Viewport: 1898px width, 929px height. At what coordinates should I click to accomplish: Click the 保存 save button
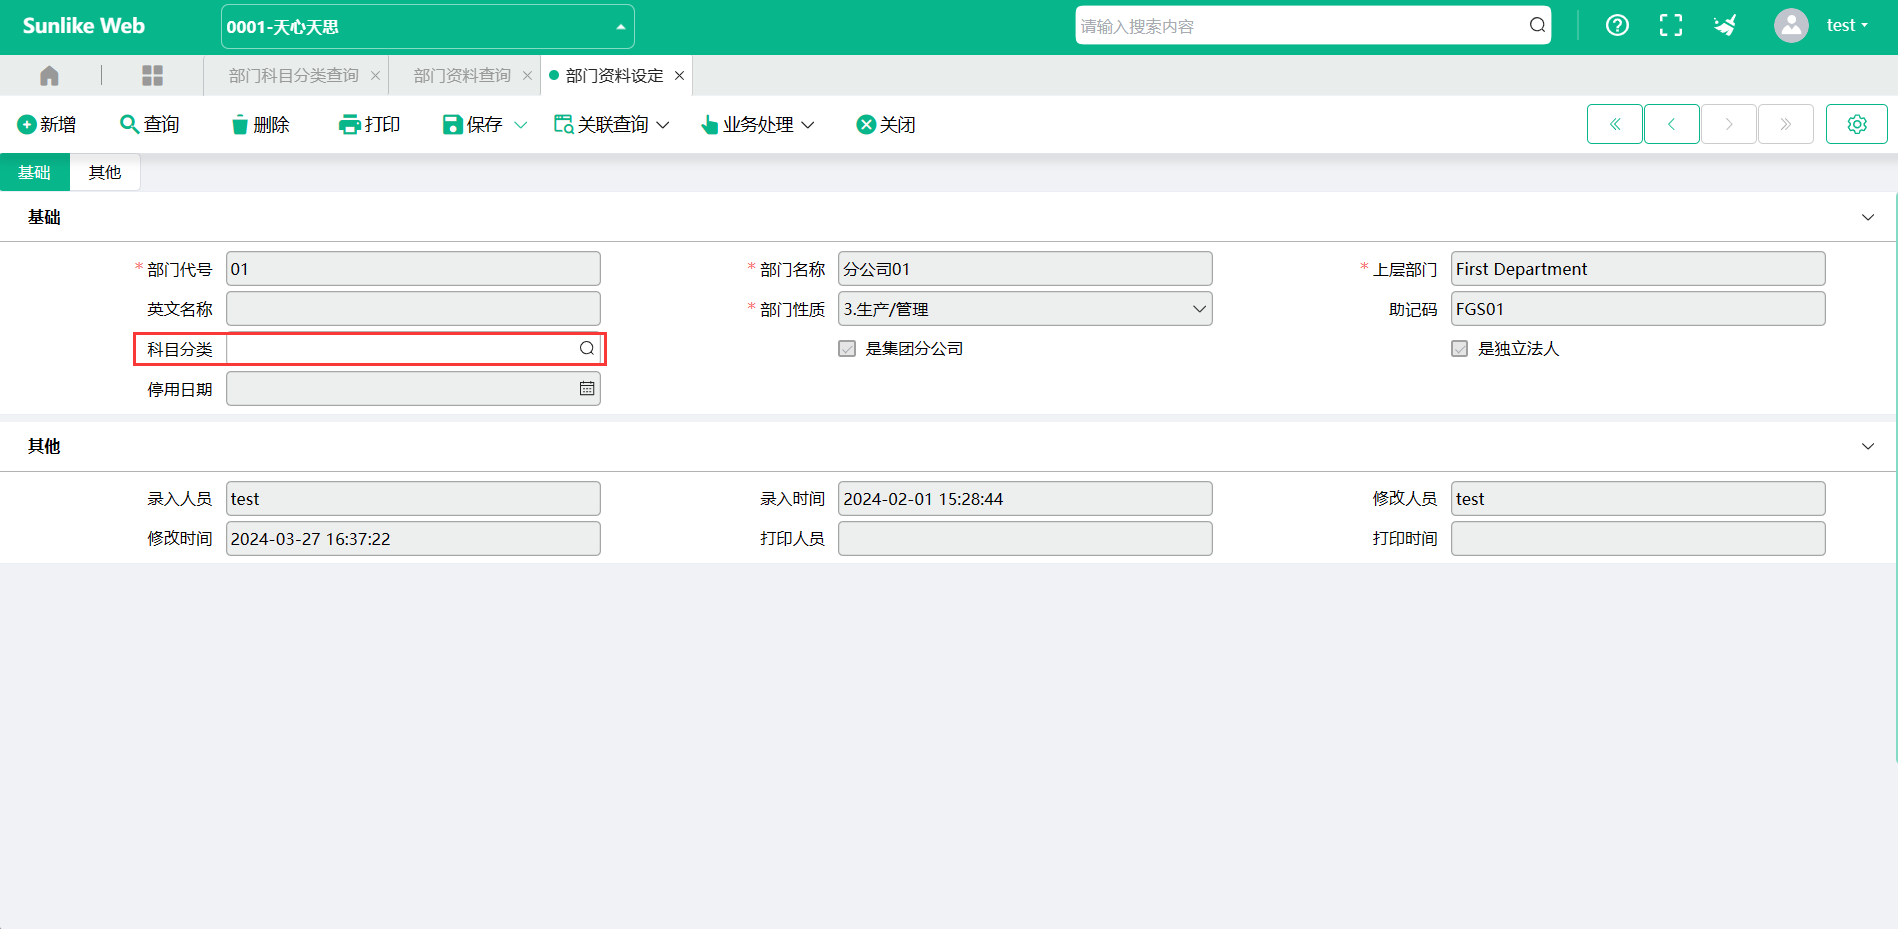(473, 124)
